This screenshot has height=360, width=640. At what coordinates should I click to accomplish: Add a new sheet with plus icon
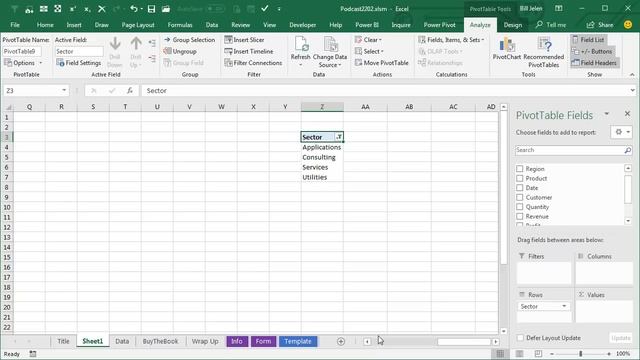[x=341, y=341]
